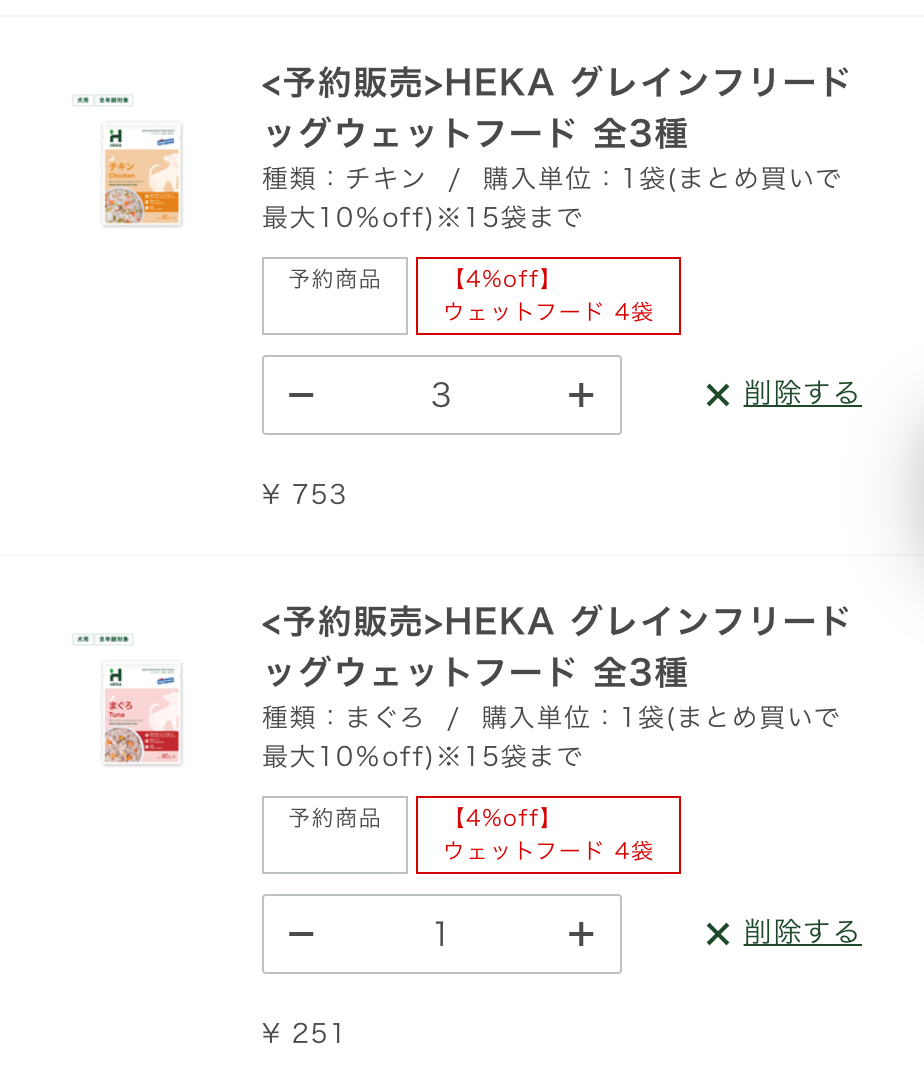This screenshot has width=924, height=1074.
Task: Click 削除する link for the まぐろ item
Action: tap(802, 933)
